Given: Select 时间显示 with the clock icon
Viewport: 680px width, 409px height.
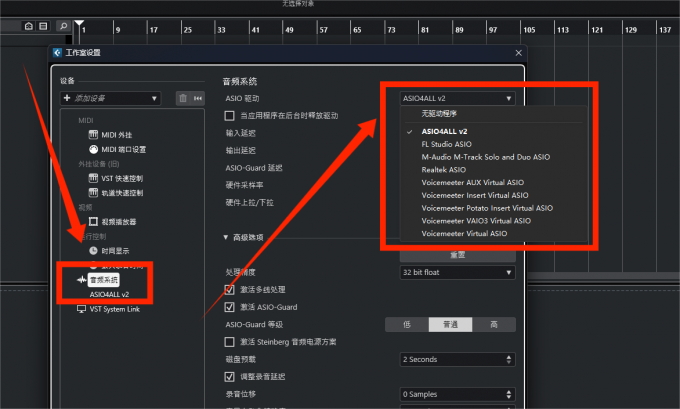Looking at the screenshot, I should [115, 251].
